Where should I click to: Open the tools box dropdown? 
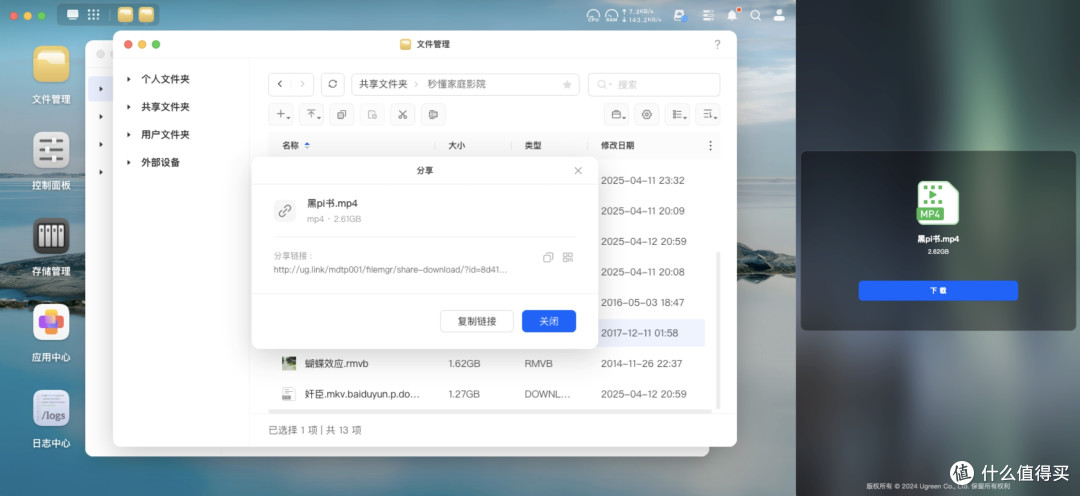click(616, 114)
